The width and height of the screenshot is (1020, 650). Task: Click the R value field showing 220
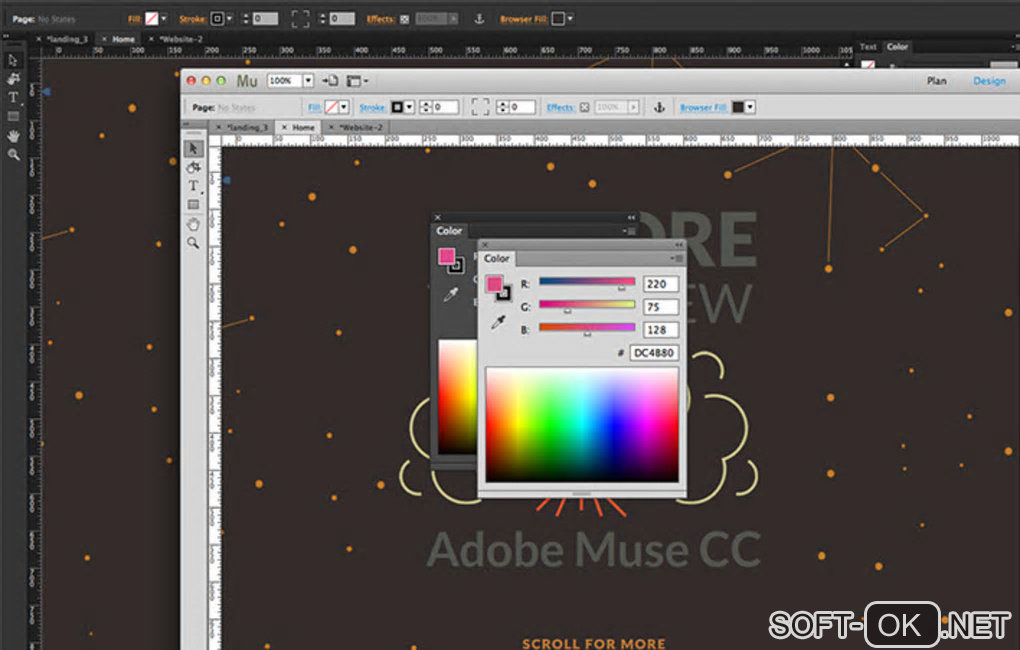[x=660, y=284]
